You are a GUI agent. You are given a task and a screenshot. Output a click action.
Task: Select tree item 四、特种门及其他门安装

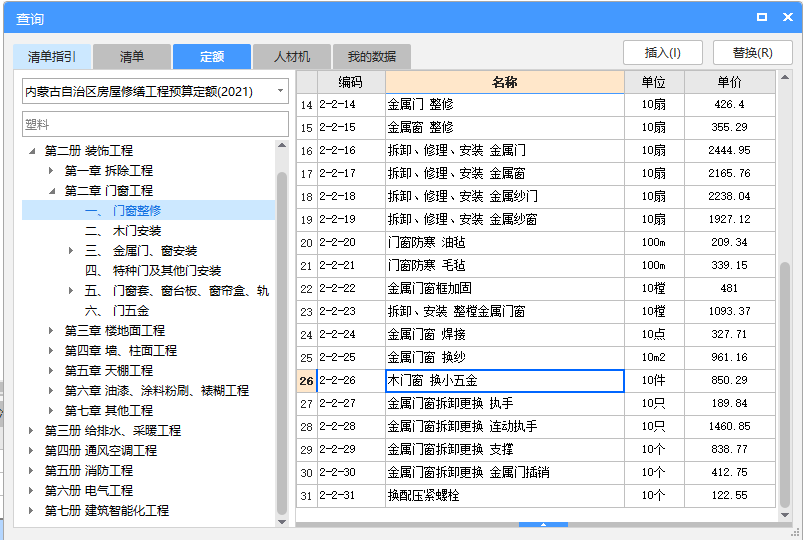(x=153, y=271)
